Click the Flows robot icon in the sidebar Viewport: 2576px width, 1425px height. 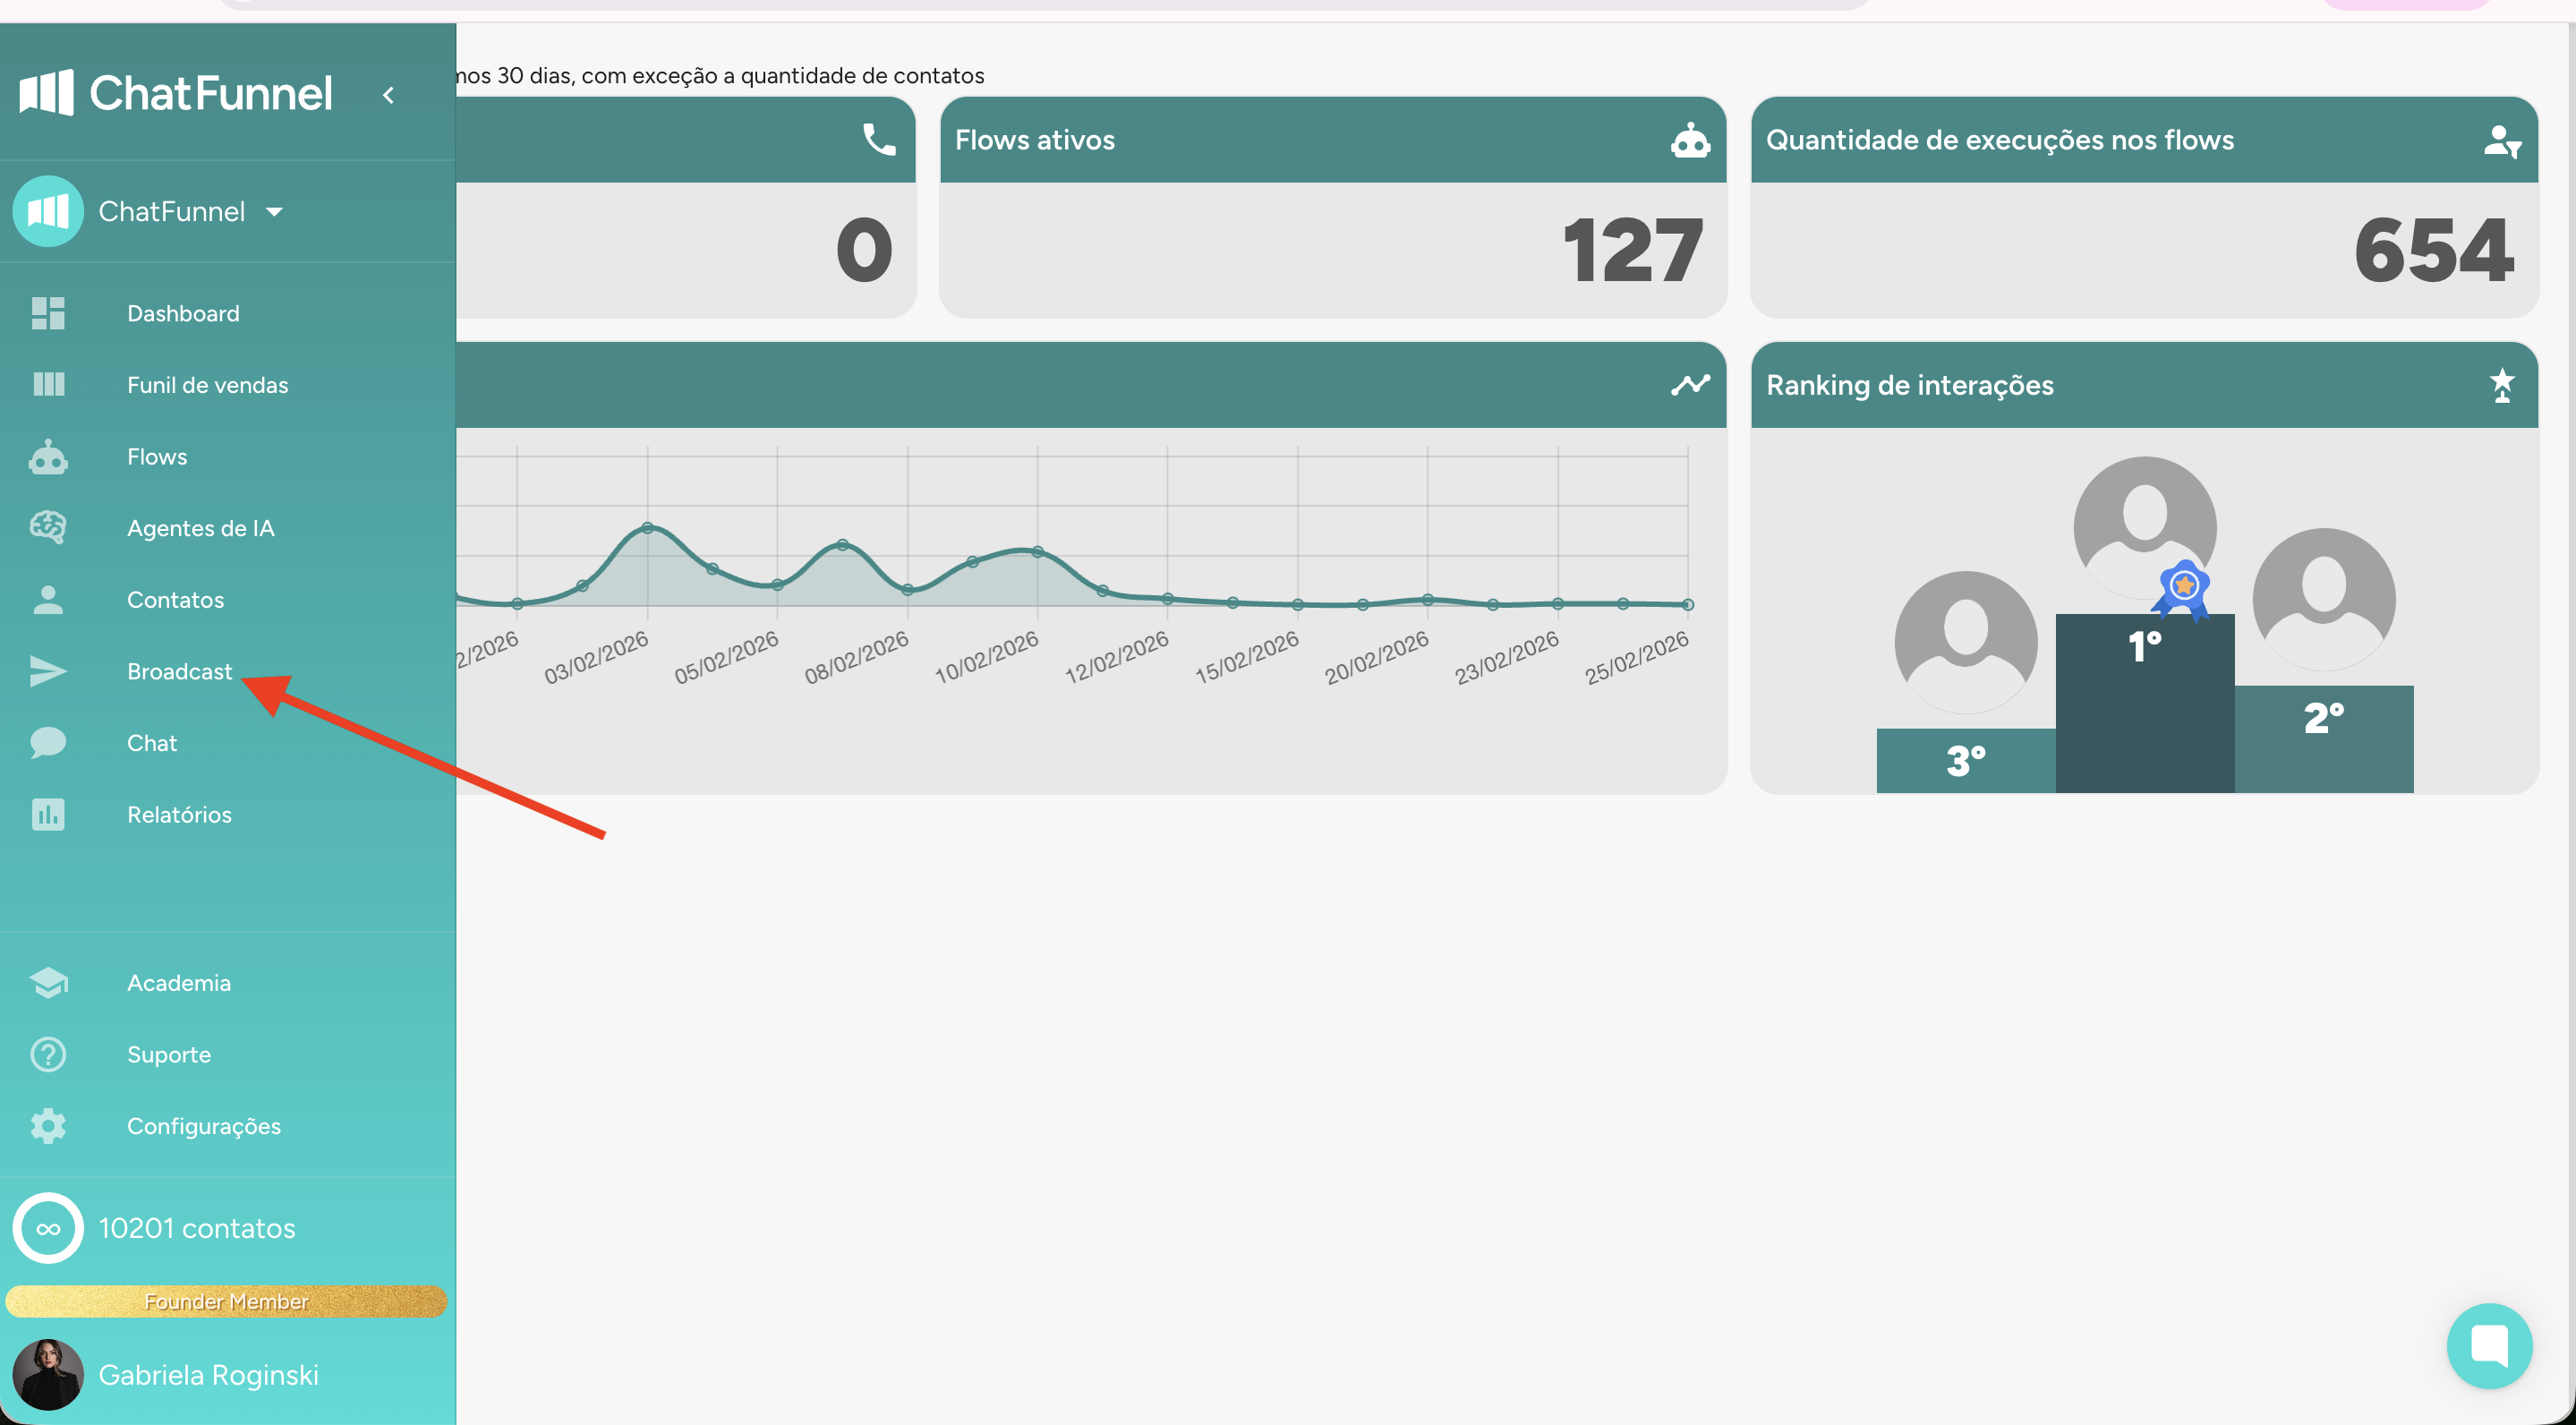[48, 457]
